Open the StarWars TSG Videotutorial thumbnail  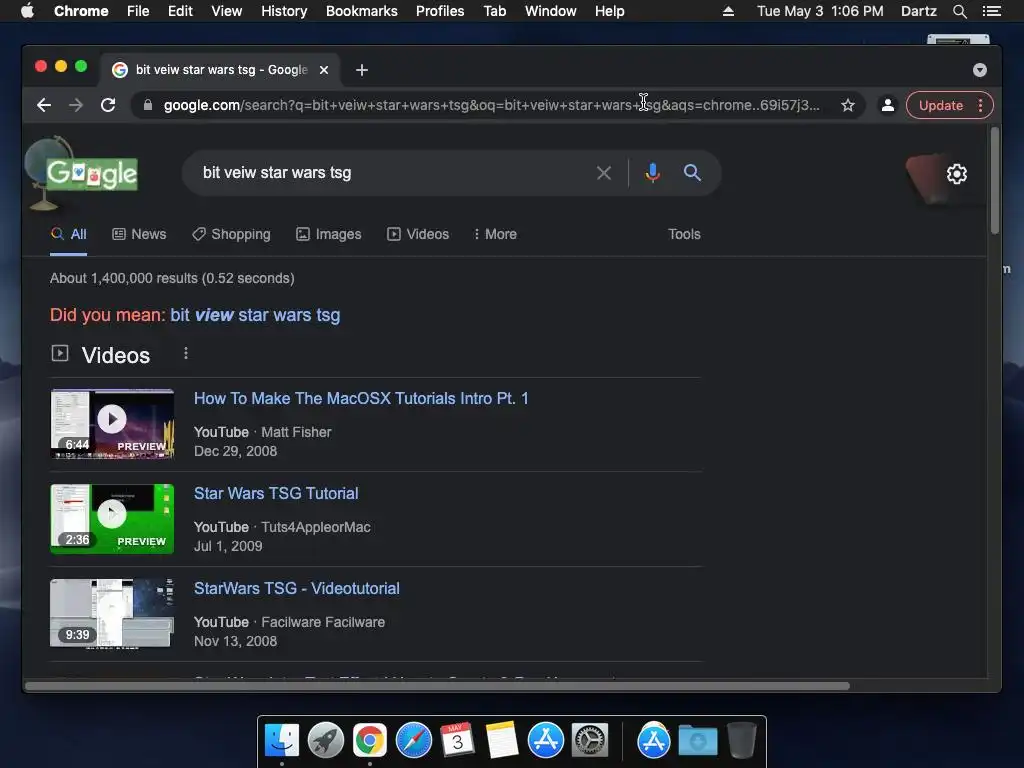112,613
